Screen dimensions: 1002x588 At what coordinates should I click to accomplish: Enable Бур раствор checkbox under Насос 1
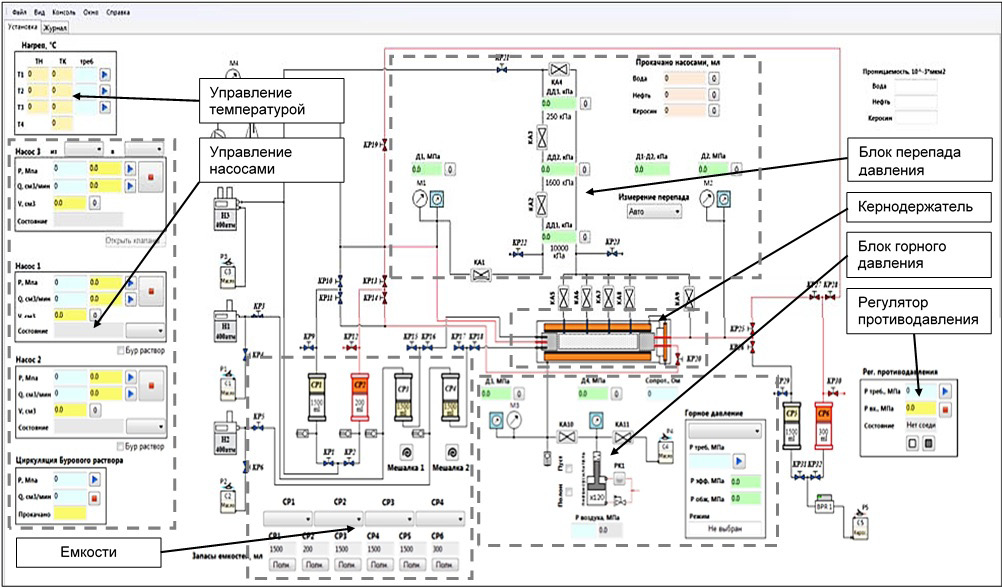click(121, 351)
